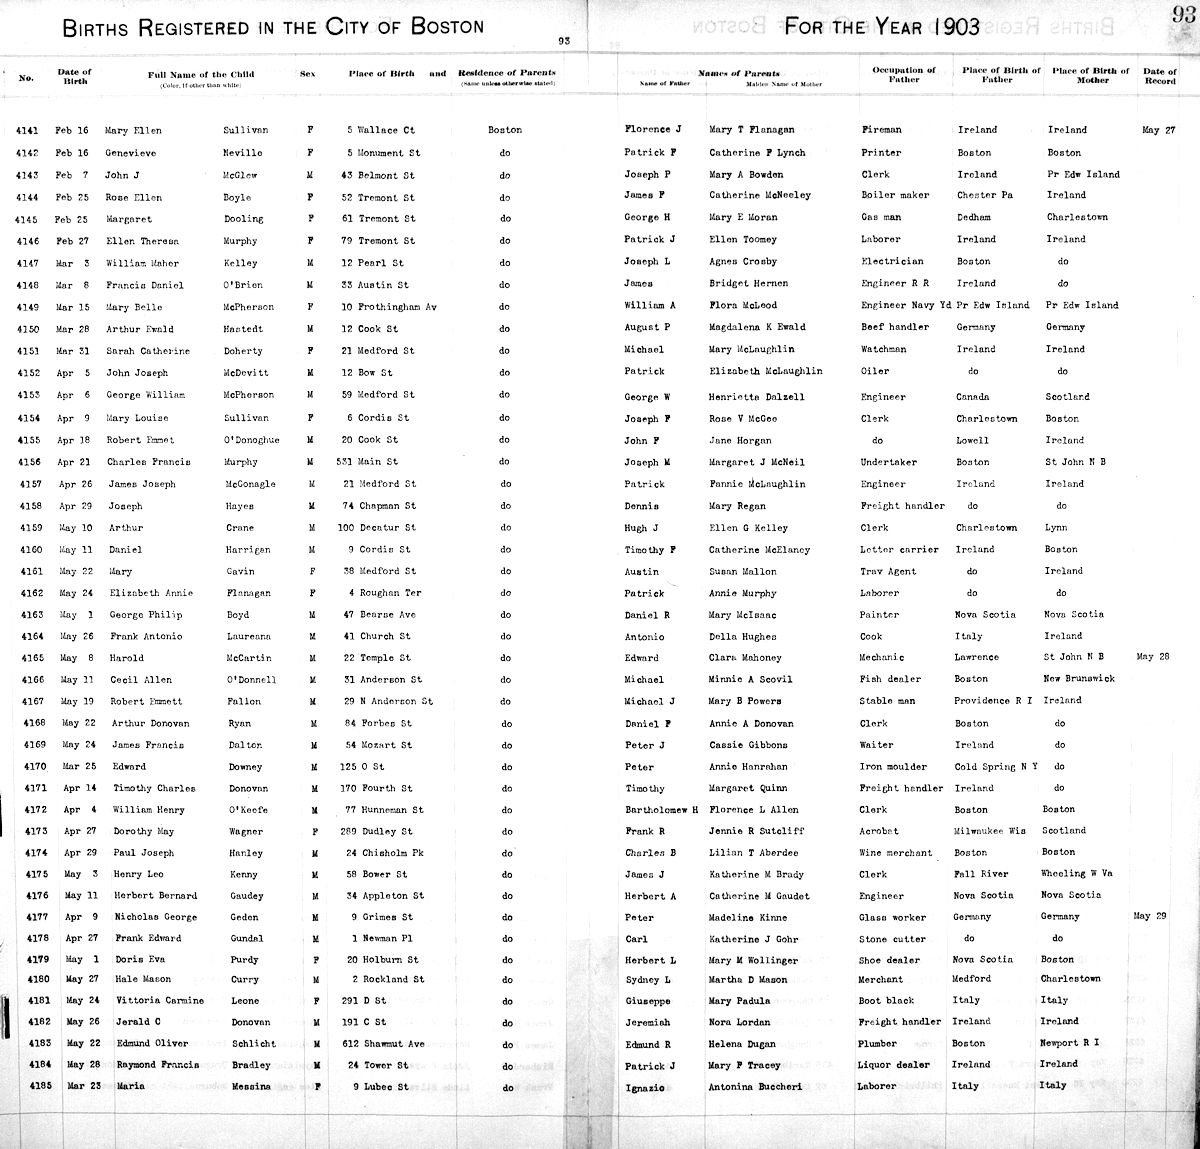The height and width of the screenshot is (1149, 1200).
Task: Click occupation 'Acrobat'
Action: click(879, 832)
